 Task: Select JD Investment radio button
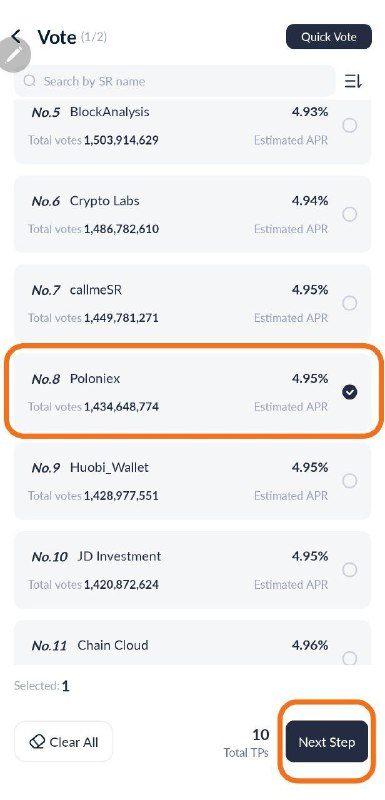[x=349, y=570]
